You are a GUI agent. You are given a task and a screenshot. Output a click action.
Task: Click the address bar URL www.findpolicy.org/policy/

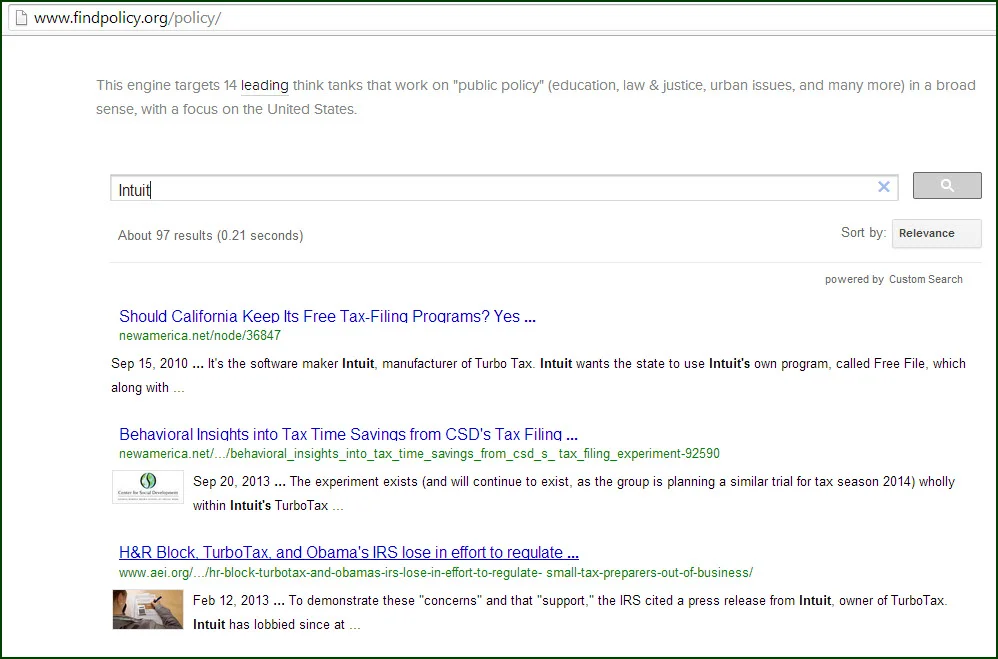pos(127,18)
